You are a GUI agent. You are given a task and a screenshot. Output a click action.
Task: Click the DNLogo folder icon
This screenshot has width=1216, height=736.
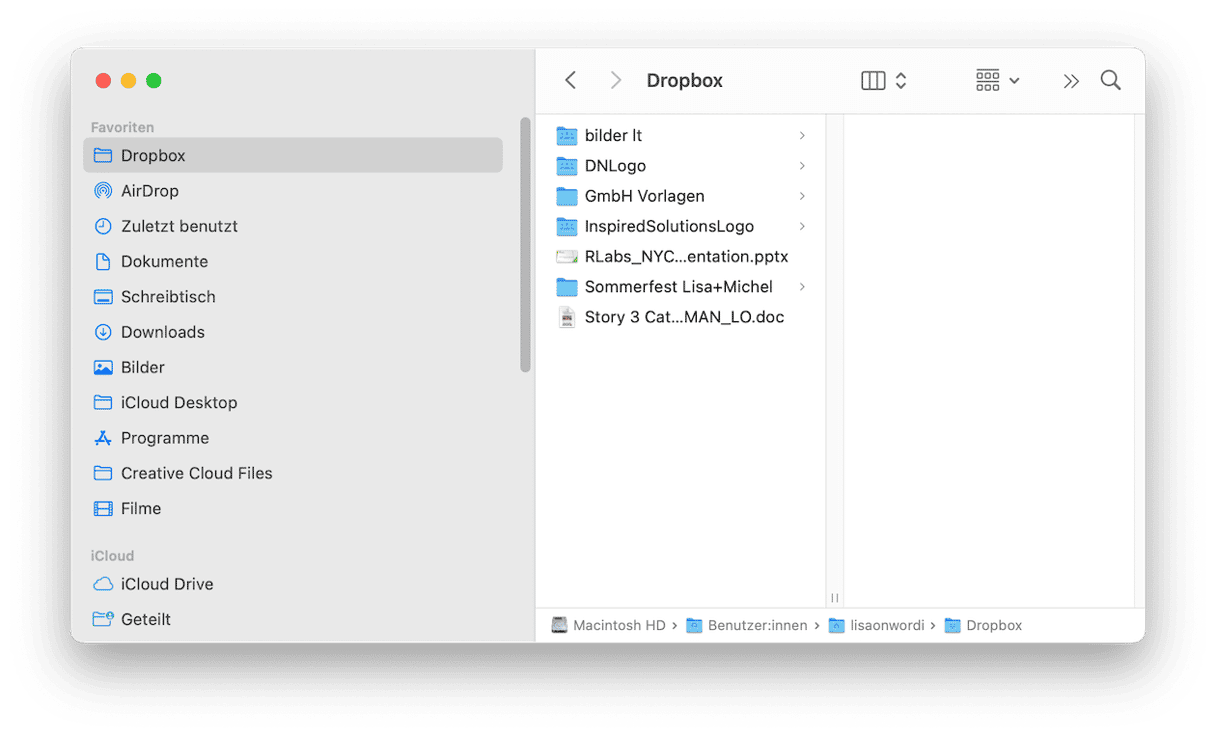567,166
